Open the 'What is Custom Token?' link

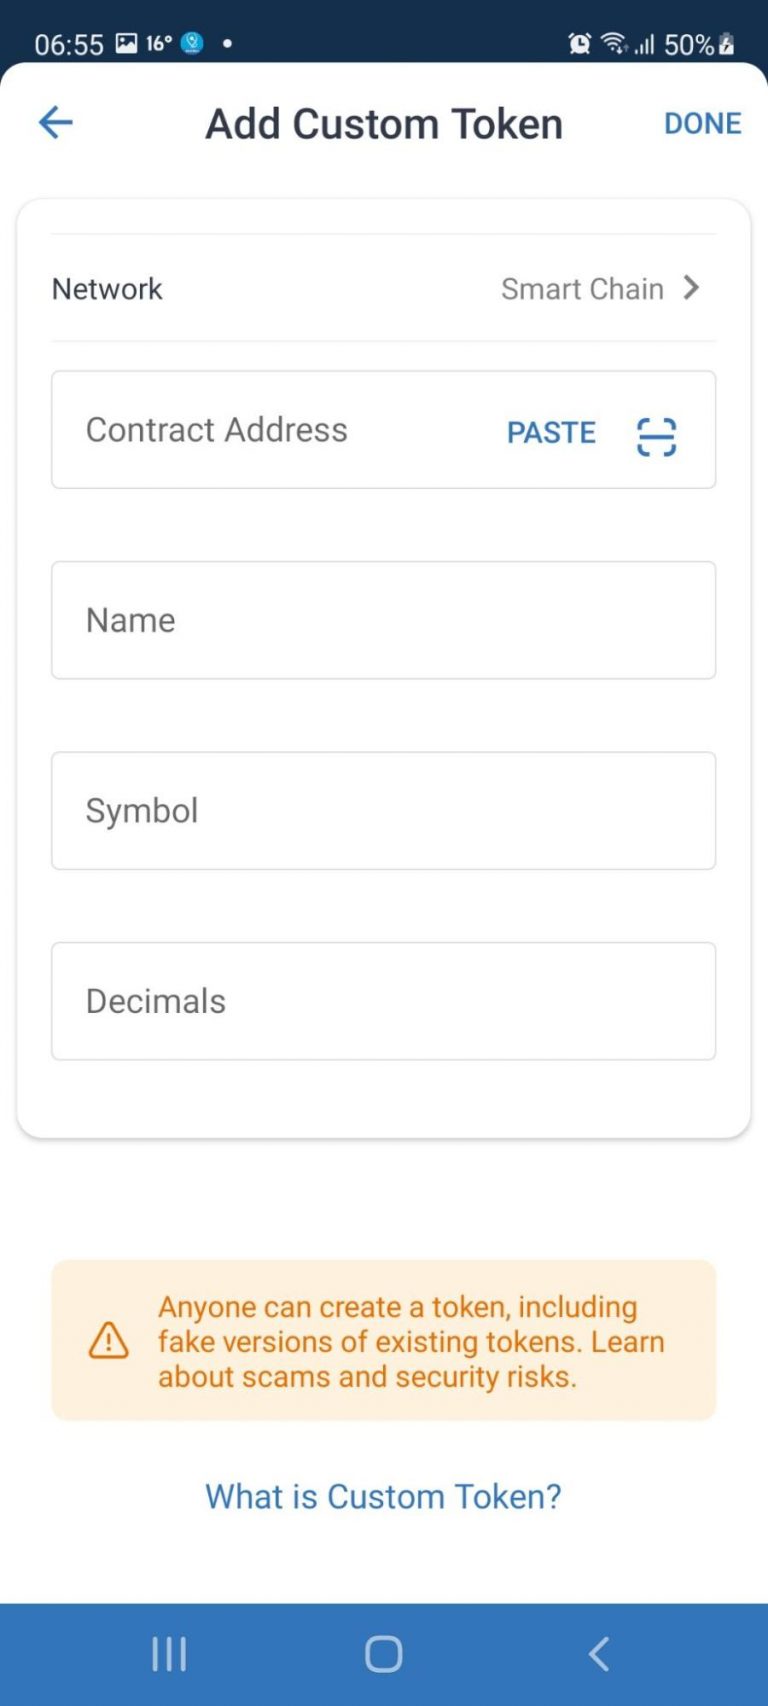tap(384, 1496)
